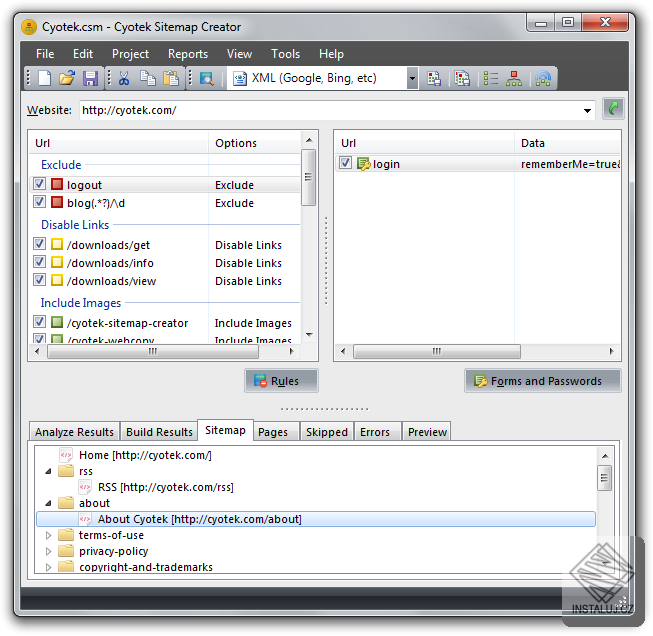Image resolution: width=653 pixels, height=636 pixels.
Task: Click the analyze website magnifier icon
Action: 207,78
